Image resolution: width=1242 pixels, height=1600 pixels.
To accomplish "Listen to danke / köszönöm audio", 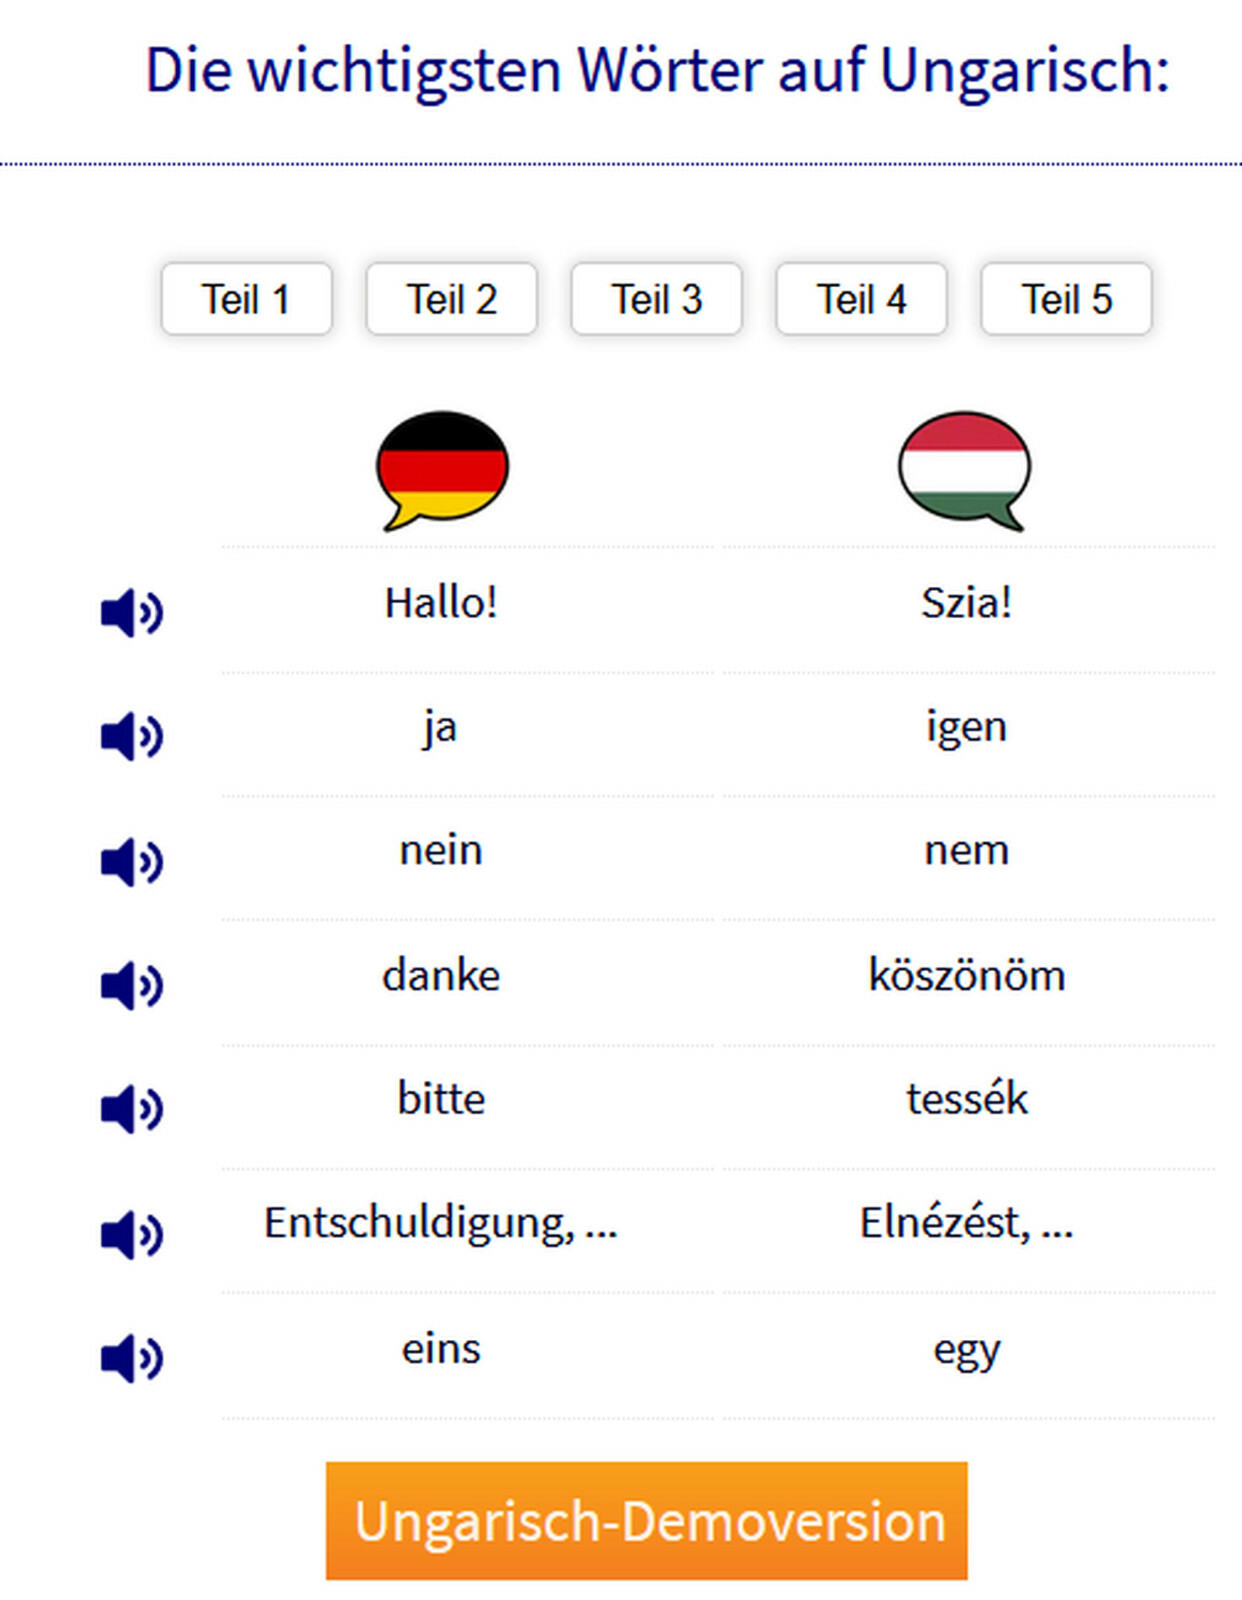I will pyautogui.click(x=131, y=986).
